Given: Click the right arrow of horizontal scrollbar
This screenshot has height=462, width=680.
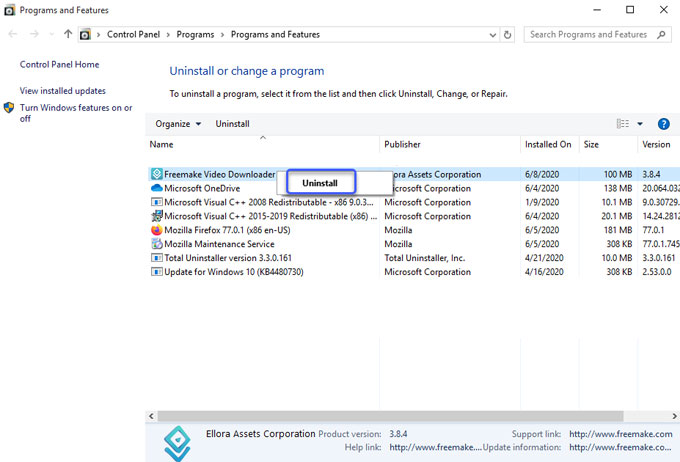Looking at the screenshot, I should (x=674, y=416).
